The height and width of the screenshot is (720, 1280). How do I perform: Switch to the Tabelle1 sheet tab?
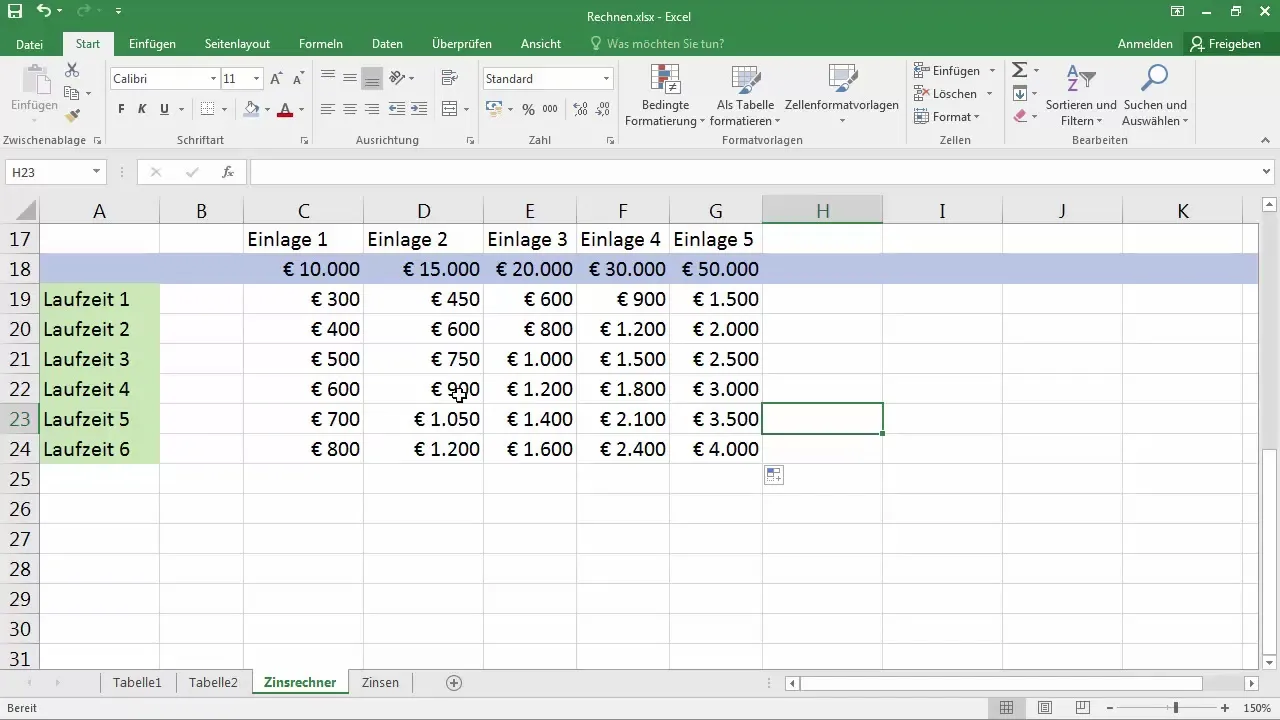tap(137, 683)
